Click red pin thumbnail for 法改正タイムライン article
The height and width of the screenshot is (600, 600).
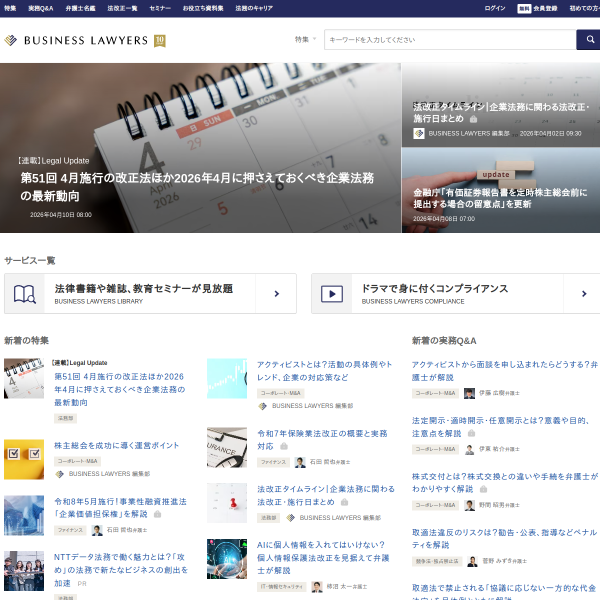[227, 503]
